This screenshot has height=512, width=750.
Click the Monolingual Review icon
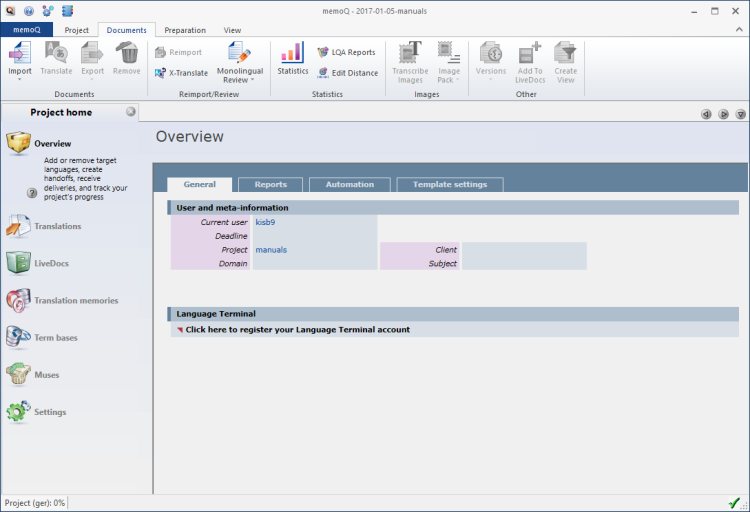[240, 53]
